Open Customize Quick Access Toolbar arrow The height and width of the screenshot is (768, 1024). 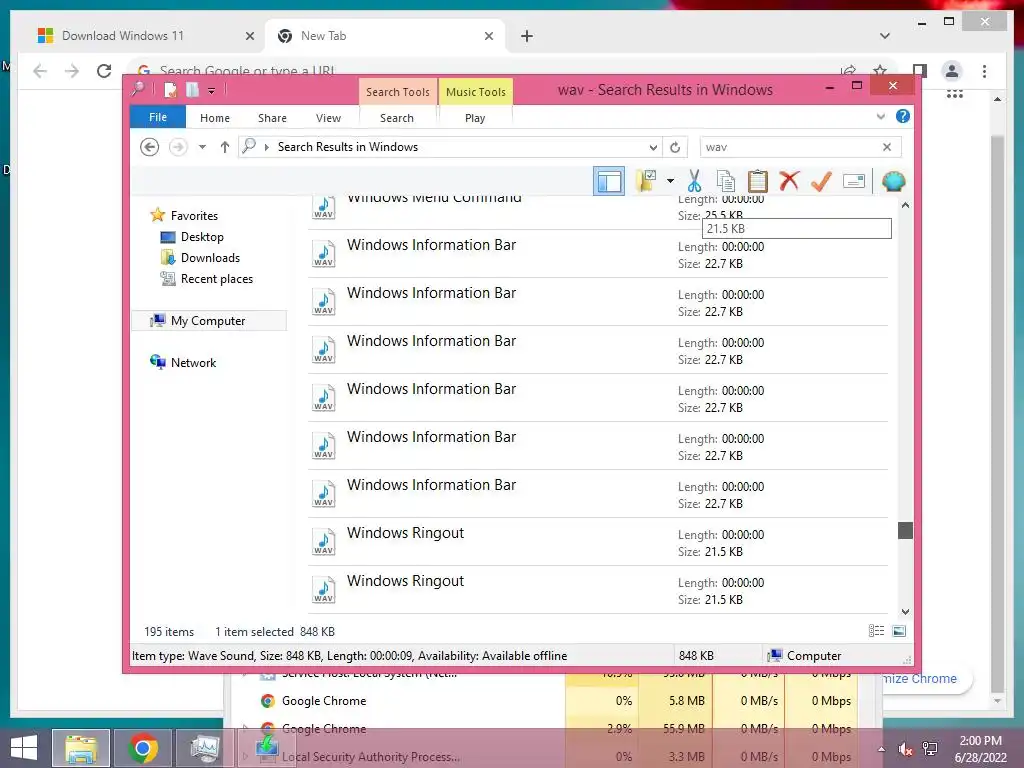212,91
